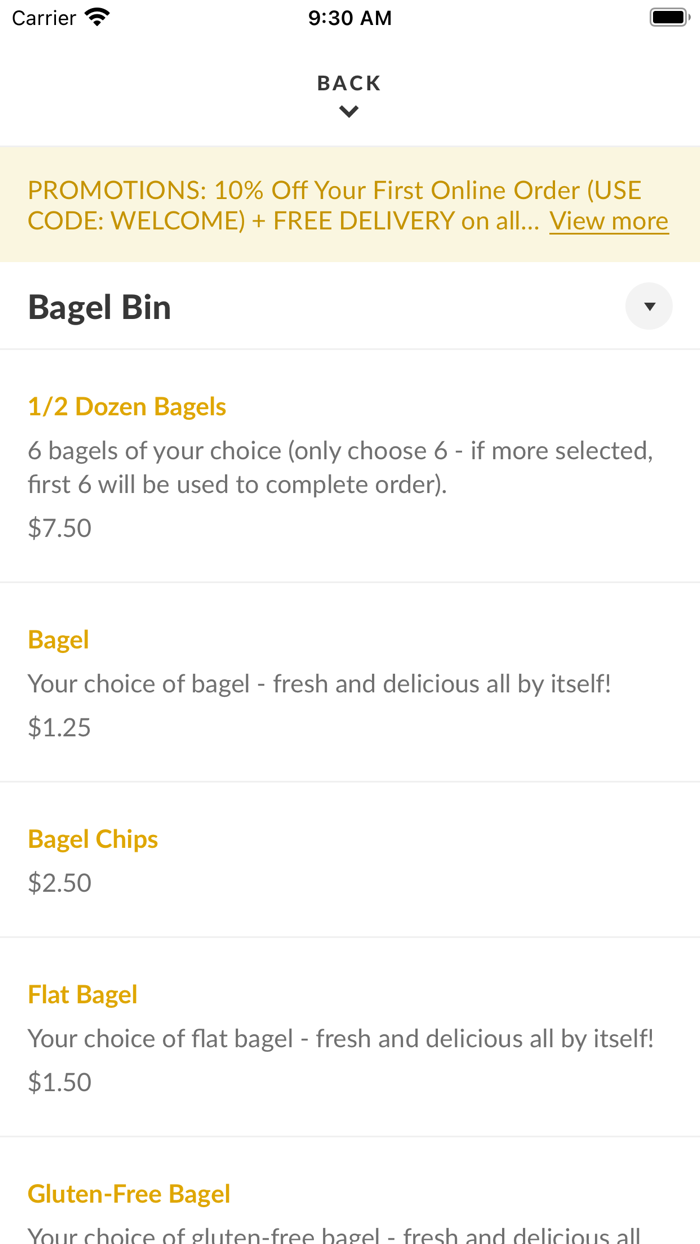
Task: Open the Flat Bagel item
Action: click(83, 995)
